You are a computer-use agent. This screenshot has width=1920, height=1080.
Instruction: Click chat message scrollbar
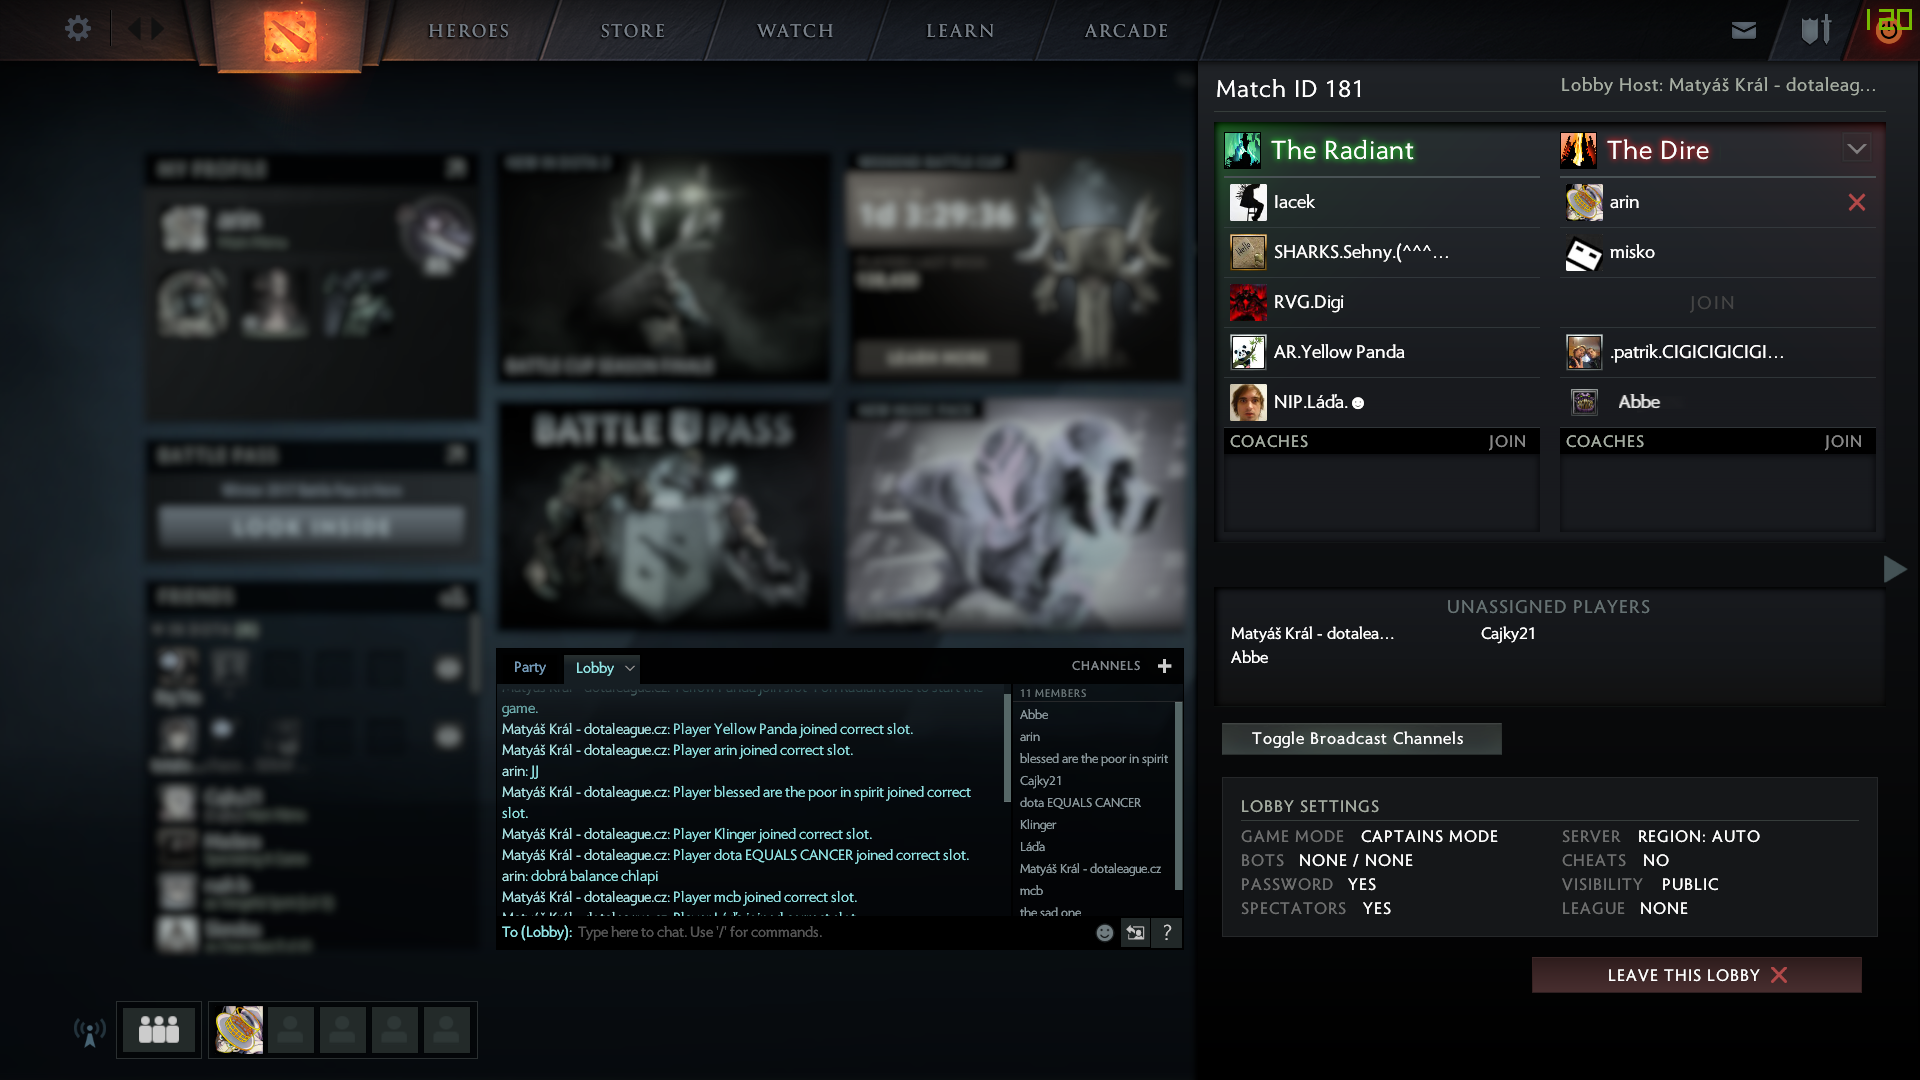[x=1006, y=746]
